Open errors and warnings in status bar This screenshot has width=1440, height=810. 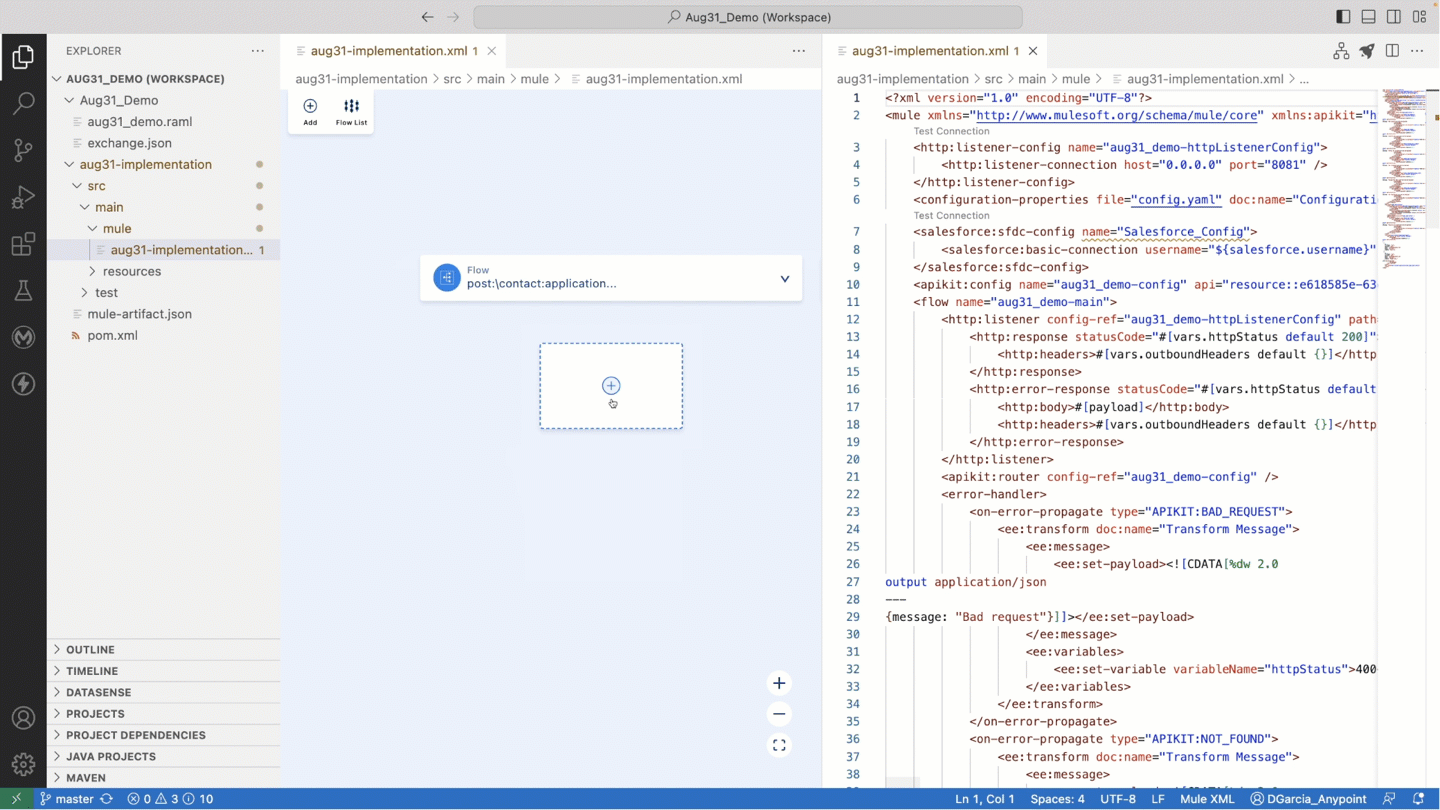click(170, 799)
